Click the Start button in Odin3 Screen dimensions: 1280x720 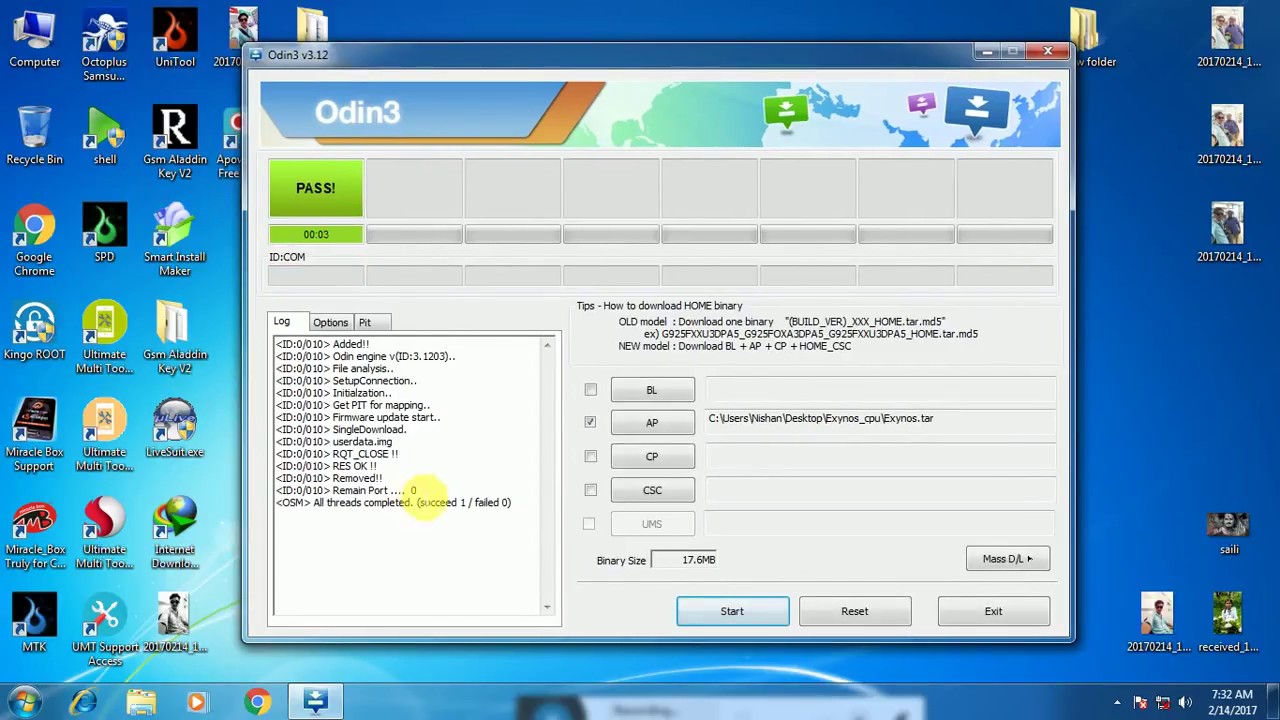point(732,611)
